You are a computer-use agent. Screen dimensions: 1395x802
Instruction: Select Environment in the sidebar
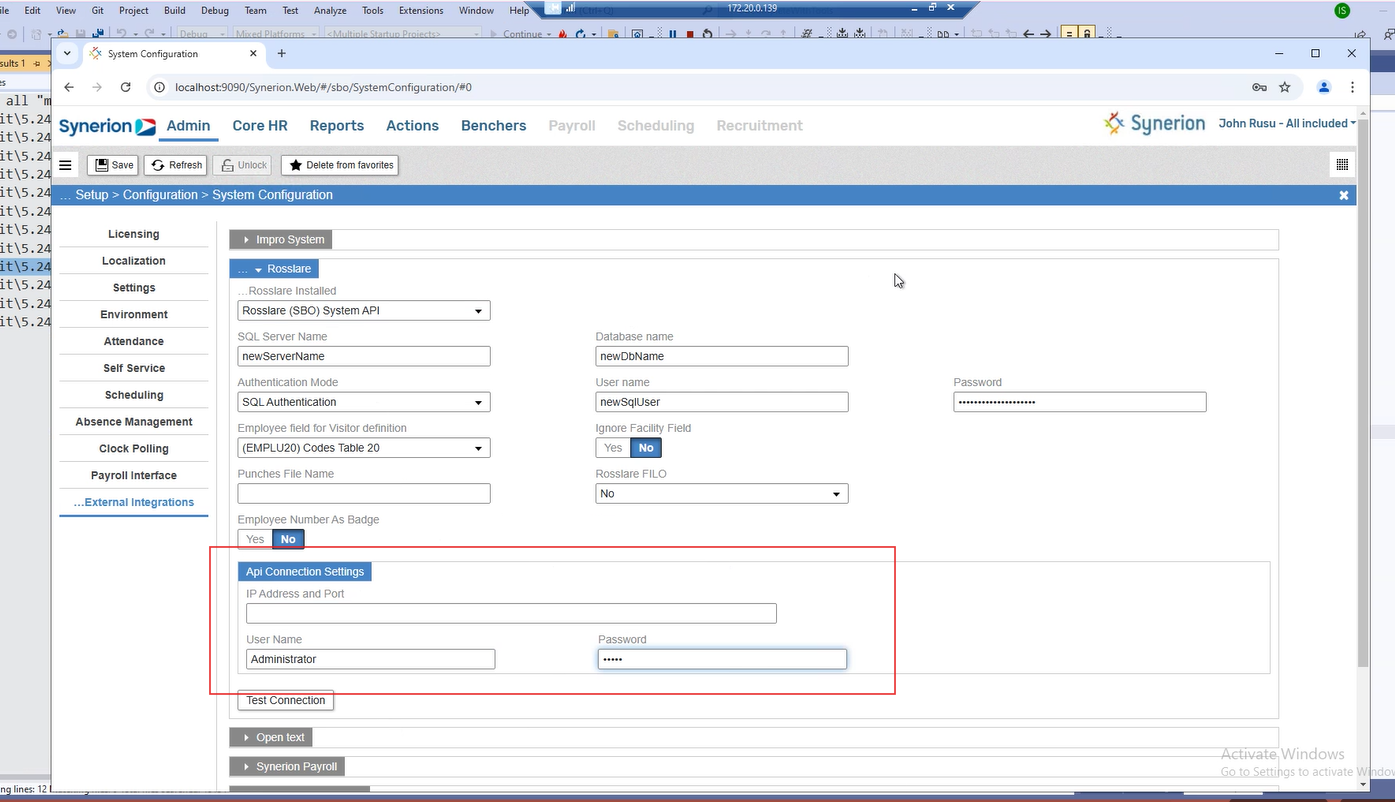pyautogui.click(x=134, y=315)
